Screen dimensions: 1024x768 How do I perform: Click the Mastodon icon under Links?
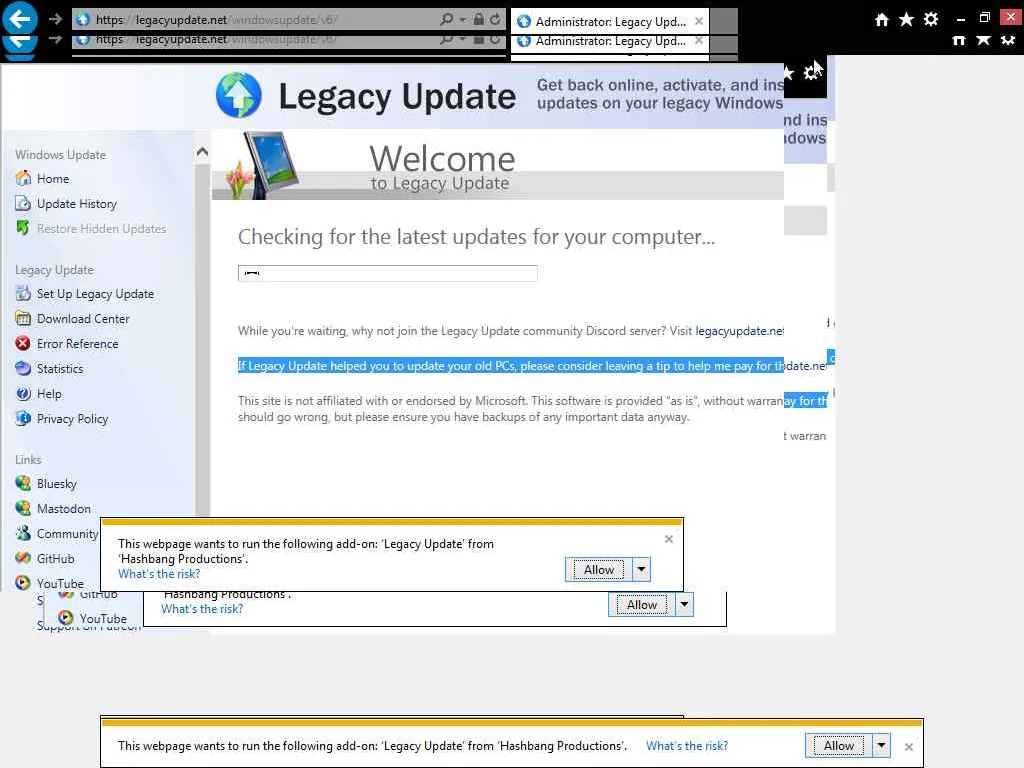pos(23,508)
